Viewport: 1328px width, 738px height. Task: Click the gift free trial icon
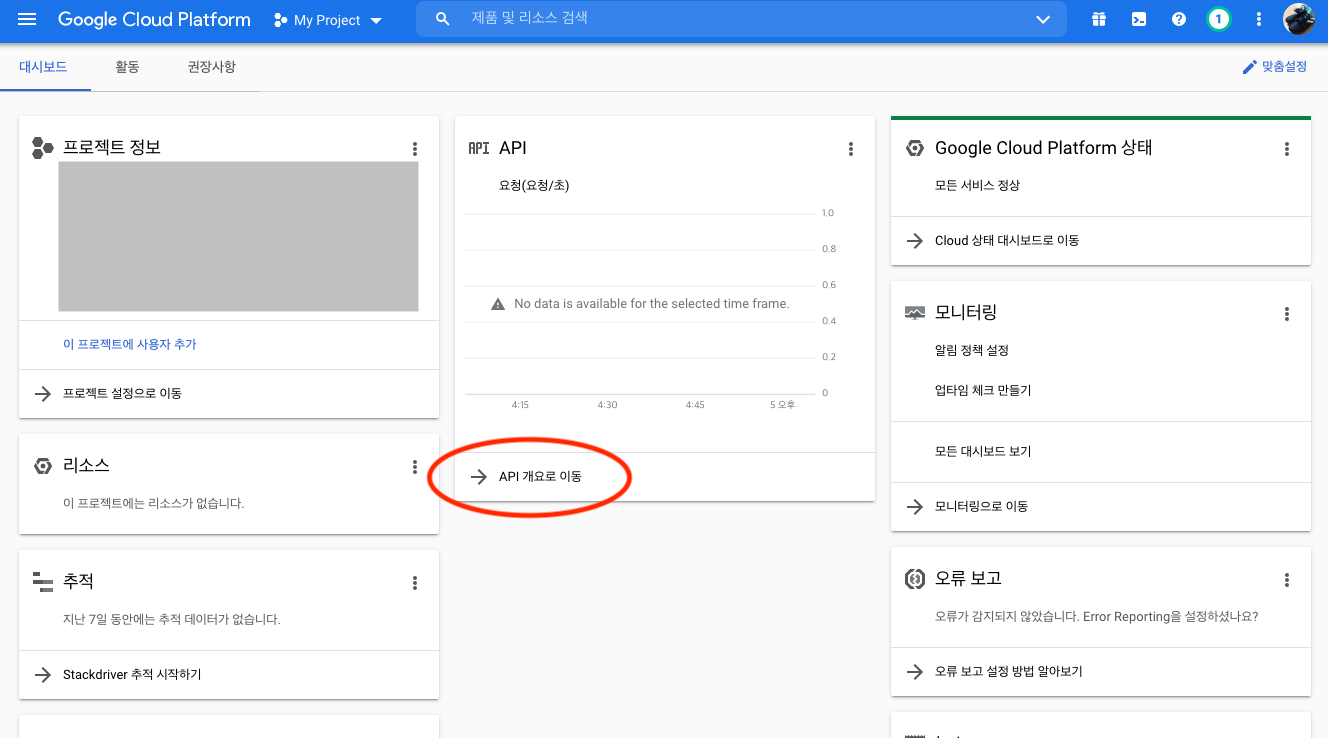pyautogui.click(x=1099, y=19)
